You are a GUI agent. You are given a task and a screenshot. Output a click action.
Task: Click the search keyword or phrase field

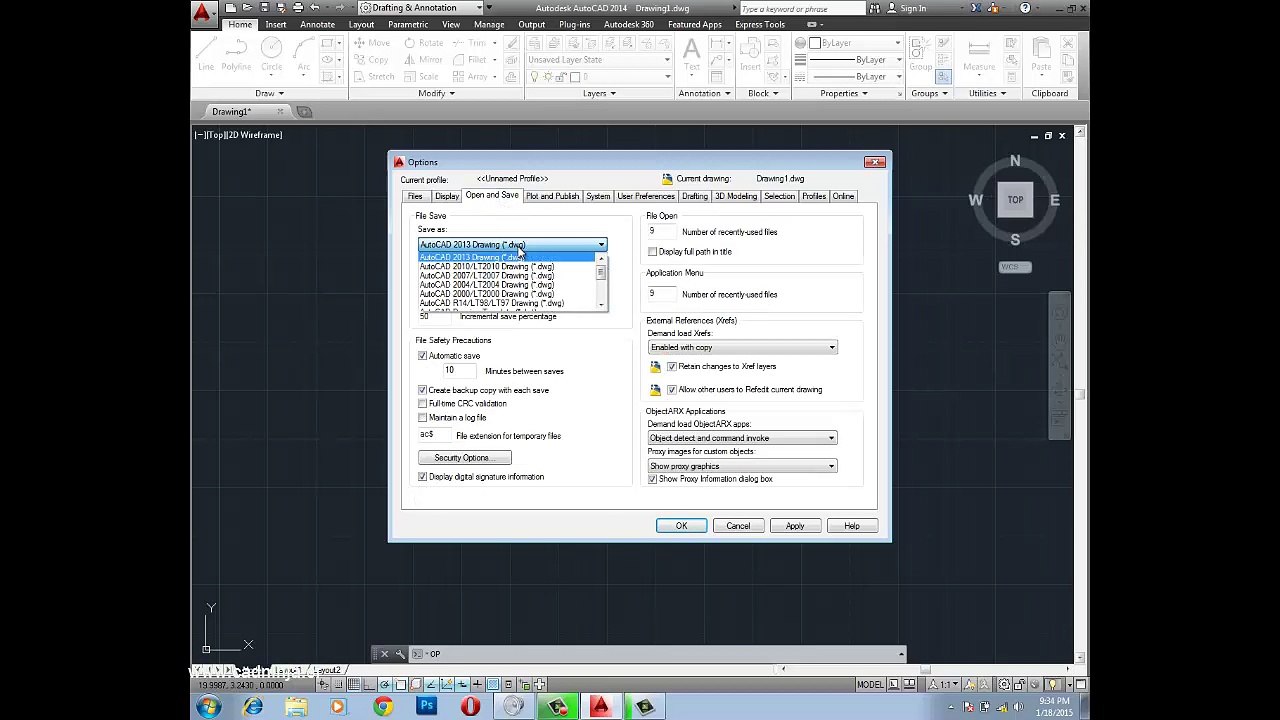pos(802,8)
